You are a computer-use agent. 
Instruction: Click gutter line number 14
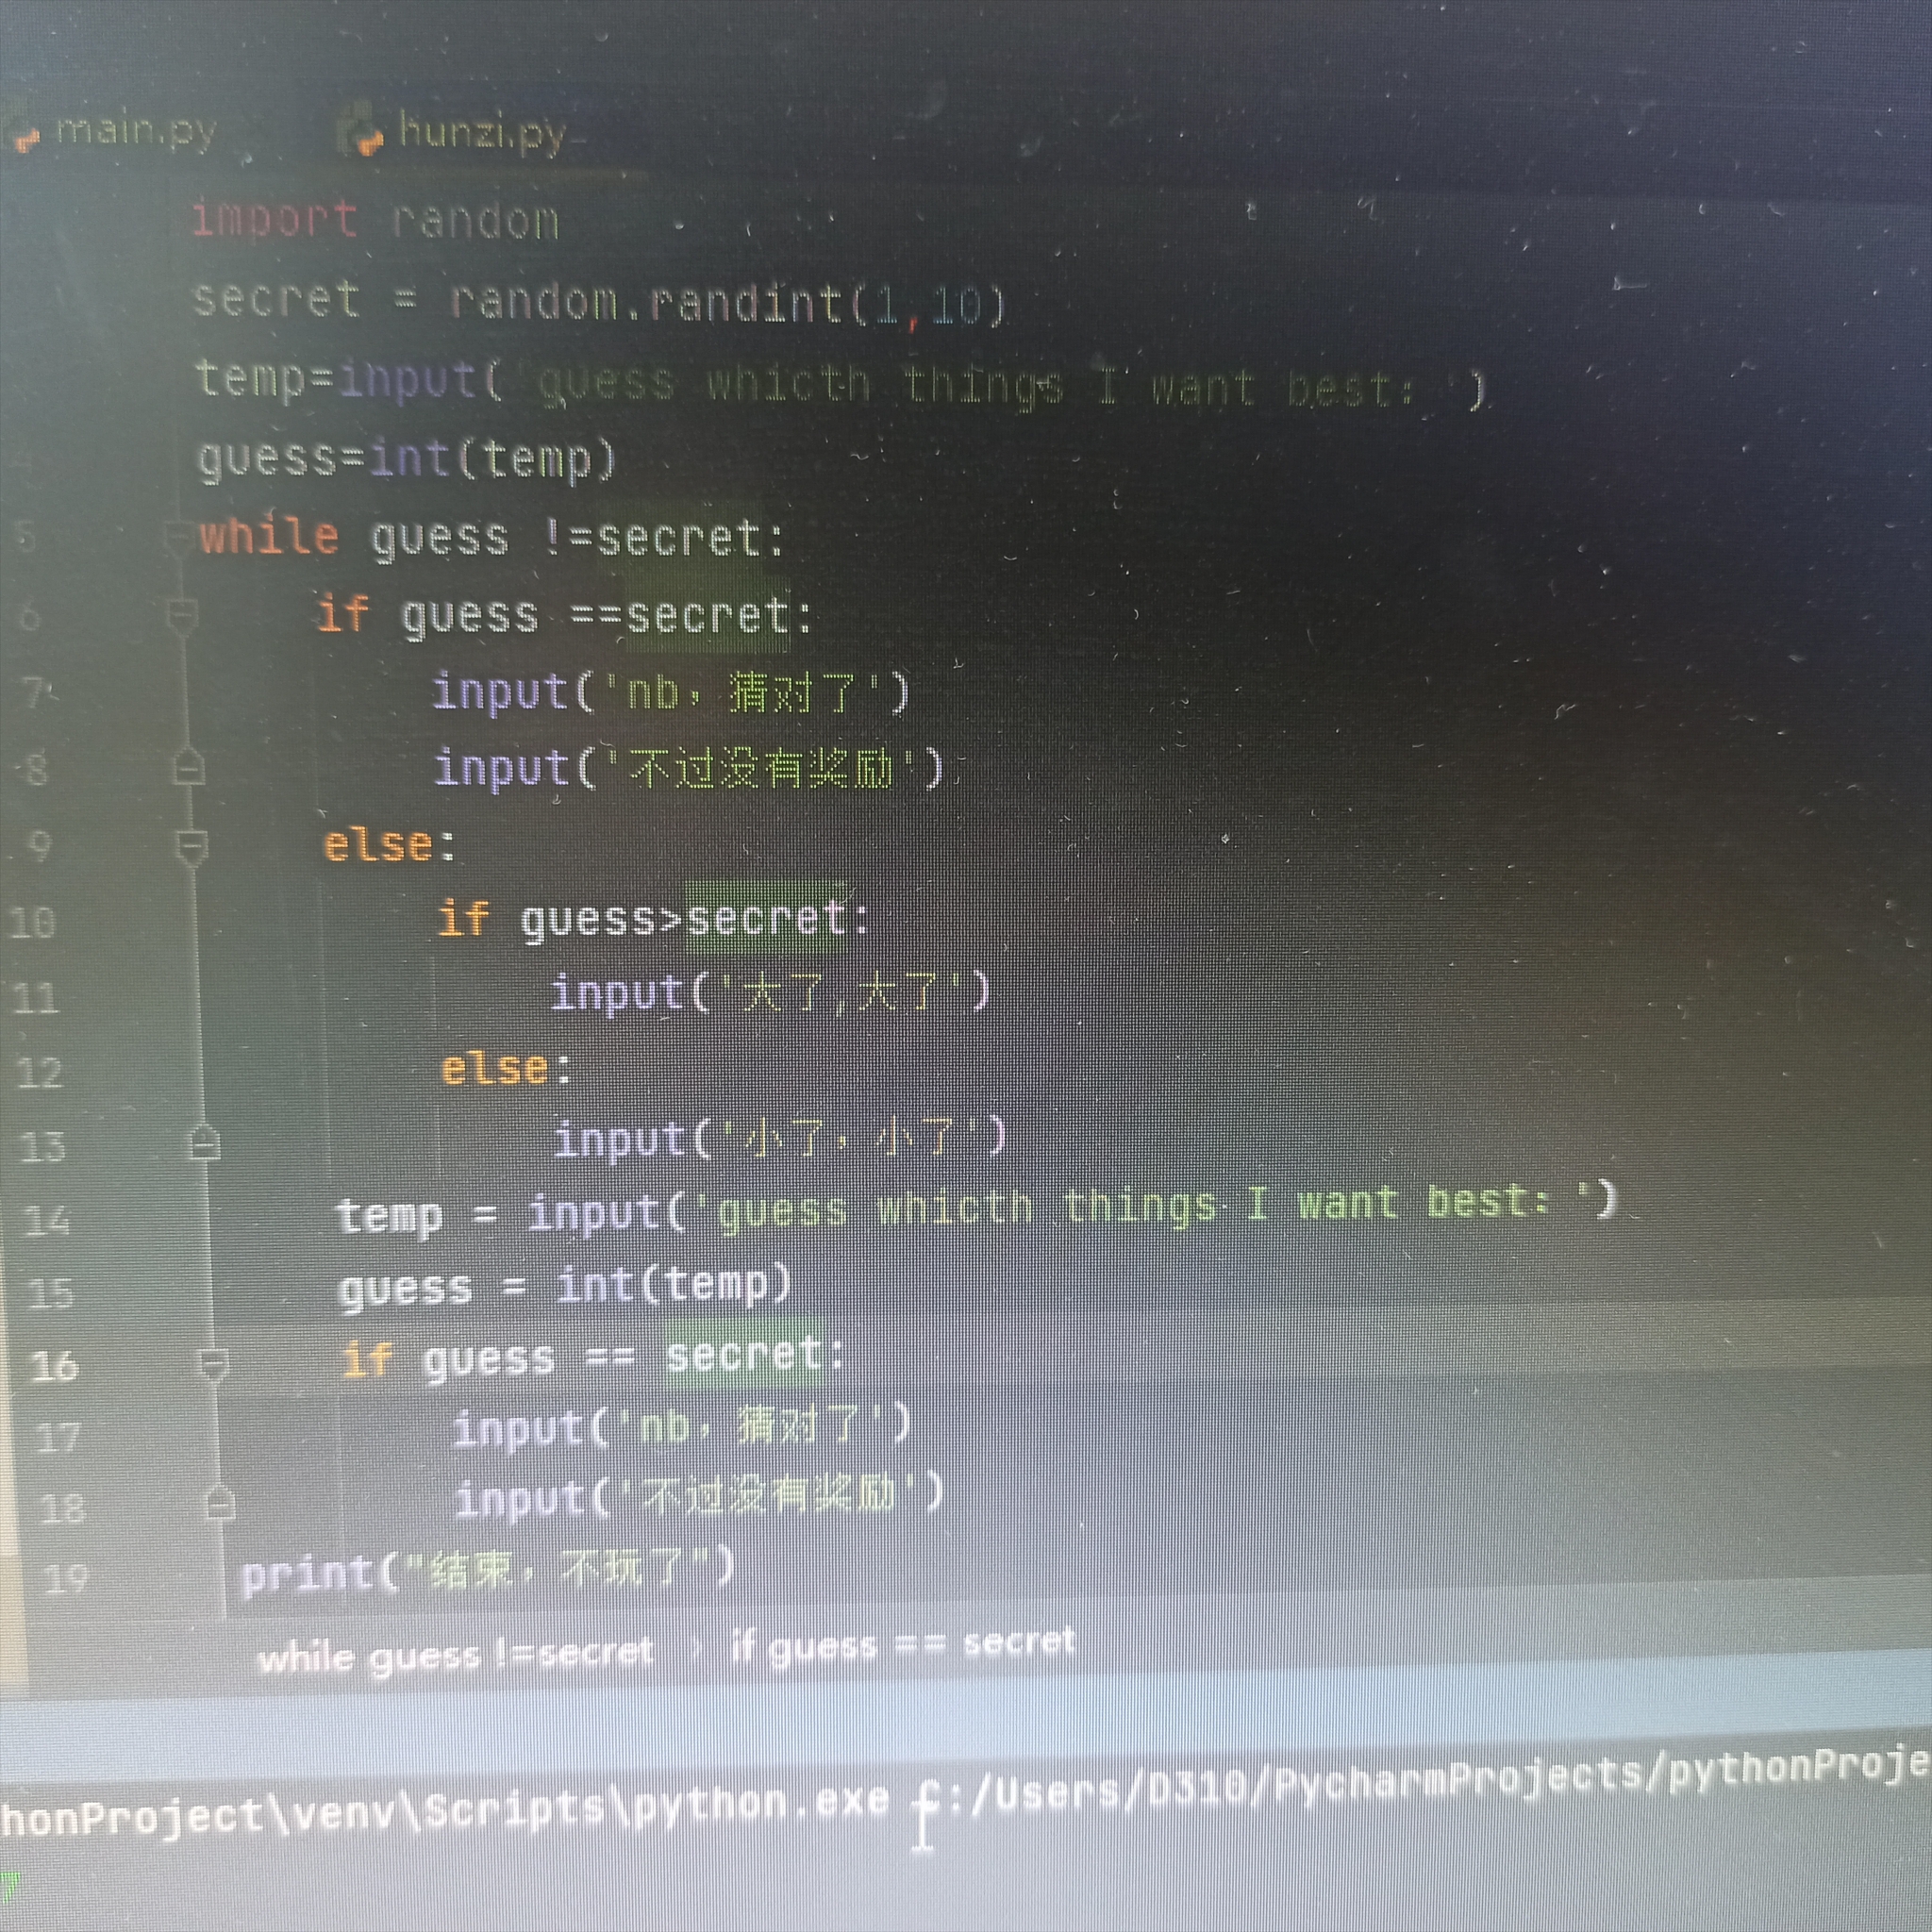click(x=46, y=1220)
